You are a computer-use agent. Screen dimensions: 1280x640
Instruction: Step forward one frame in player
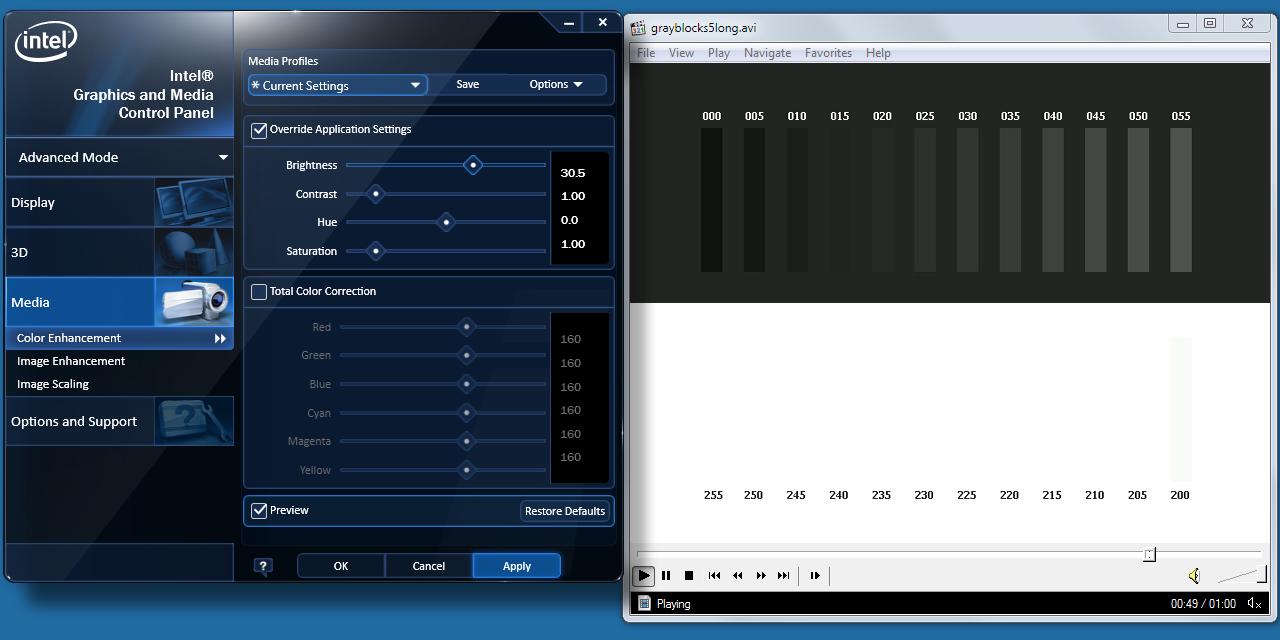click(815, 576)
